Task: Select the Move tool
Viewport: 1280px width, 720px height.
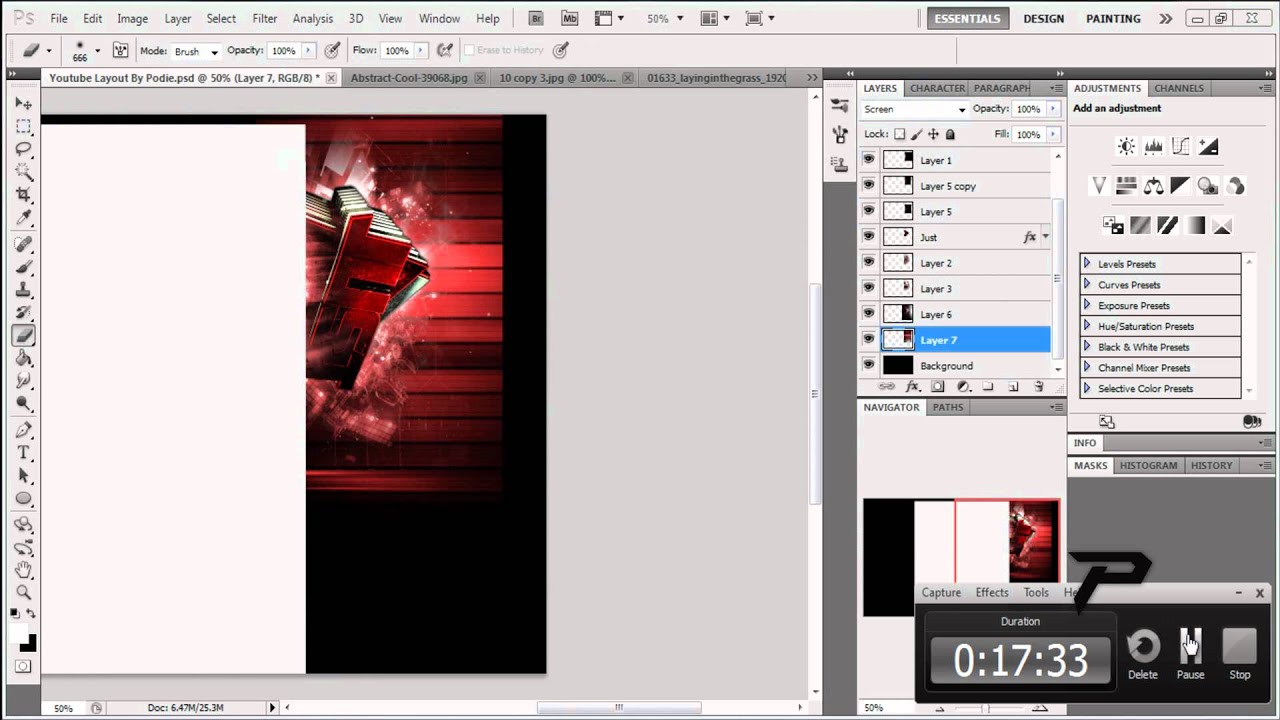Action: [x=24, y=104]
